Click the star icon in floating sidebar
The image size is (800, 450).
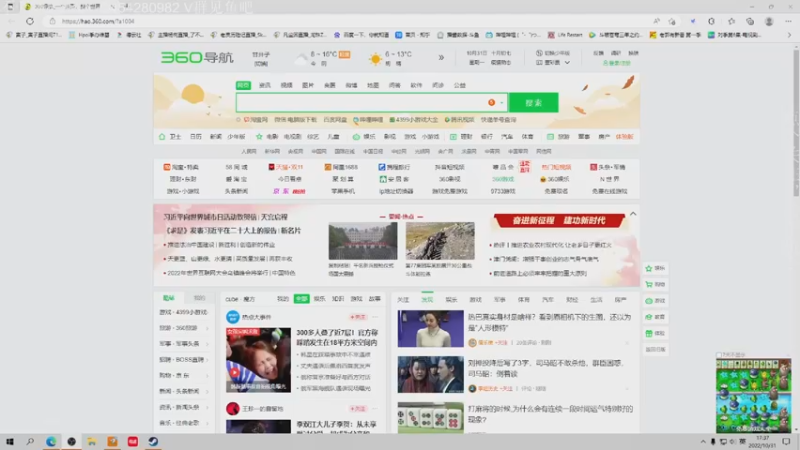click(x=649, y=268)
